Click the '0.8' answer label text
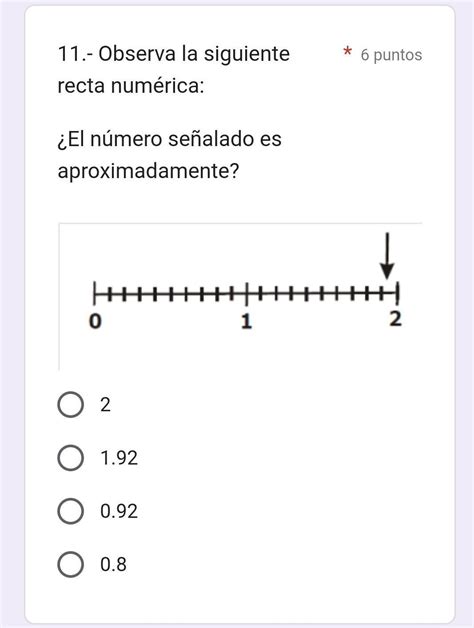This screenshot has width=474, height=628. (113, 564)
